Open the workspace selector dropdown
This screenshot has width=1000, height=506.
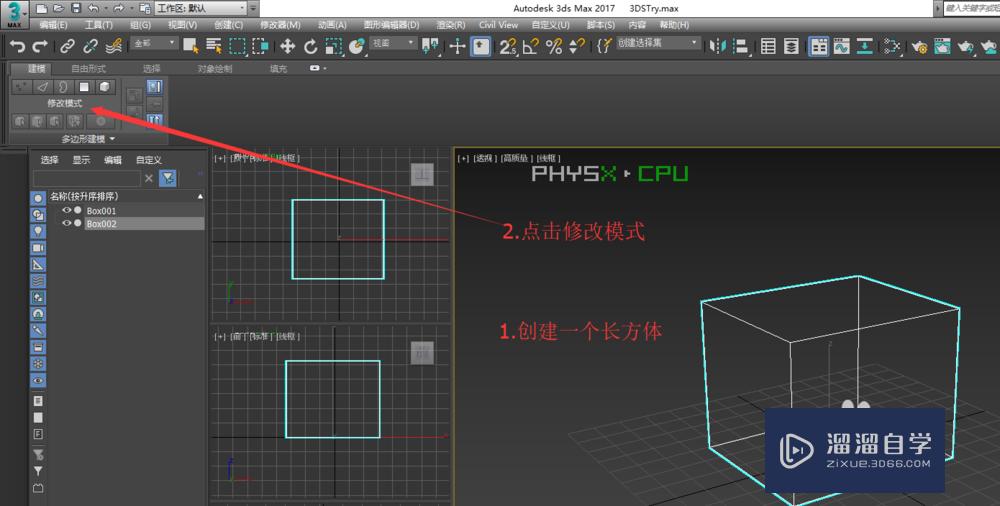[200, 8]
